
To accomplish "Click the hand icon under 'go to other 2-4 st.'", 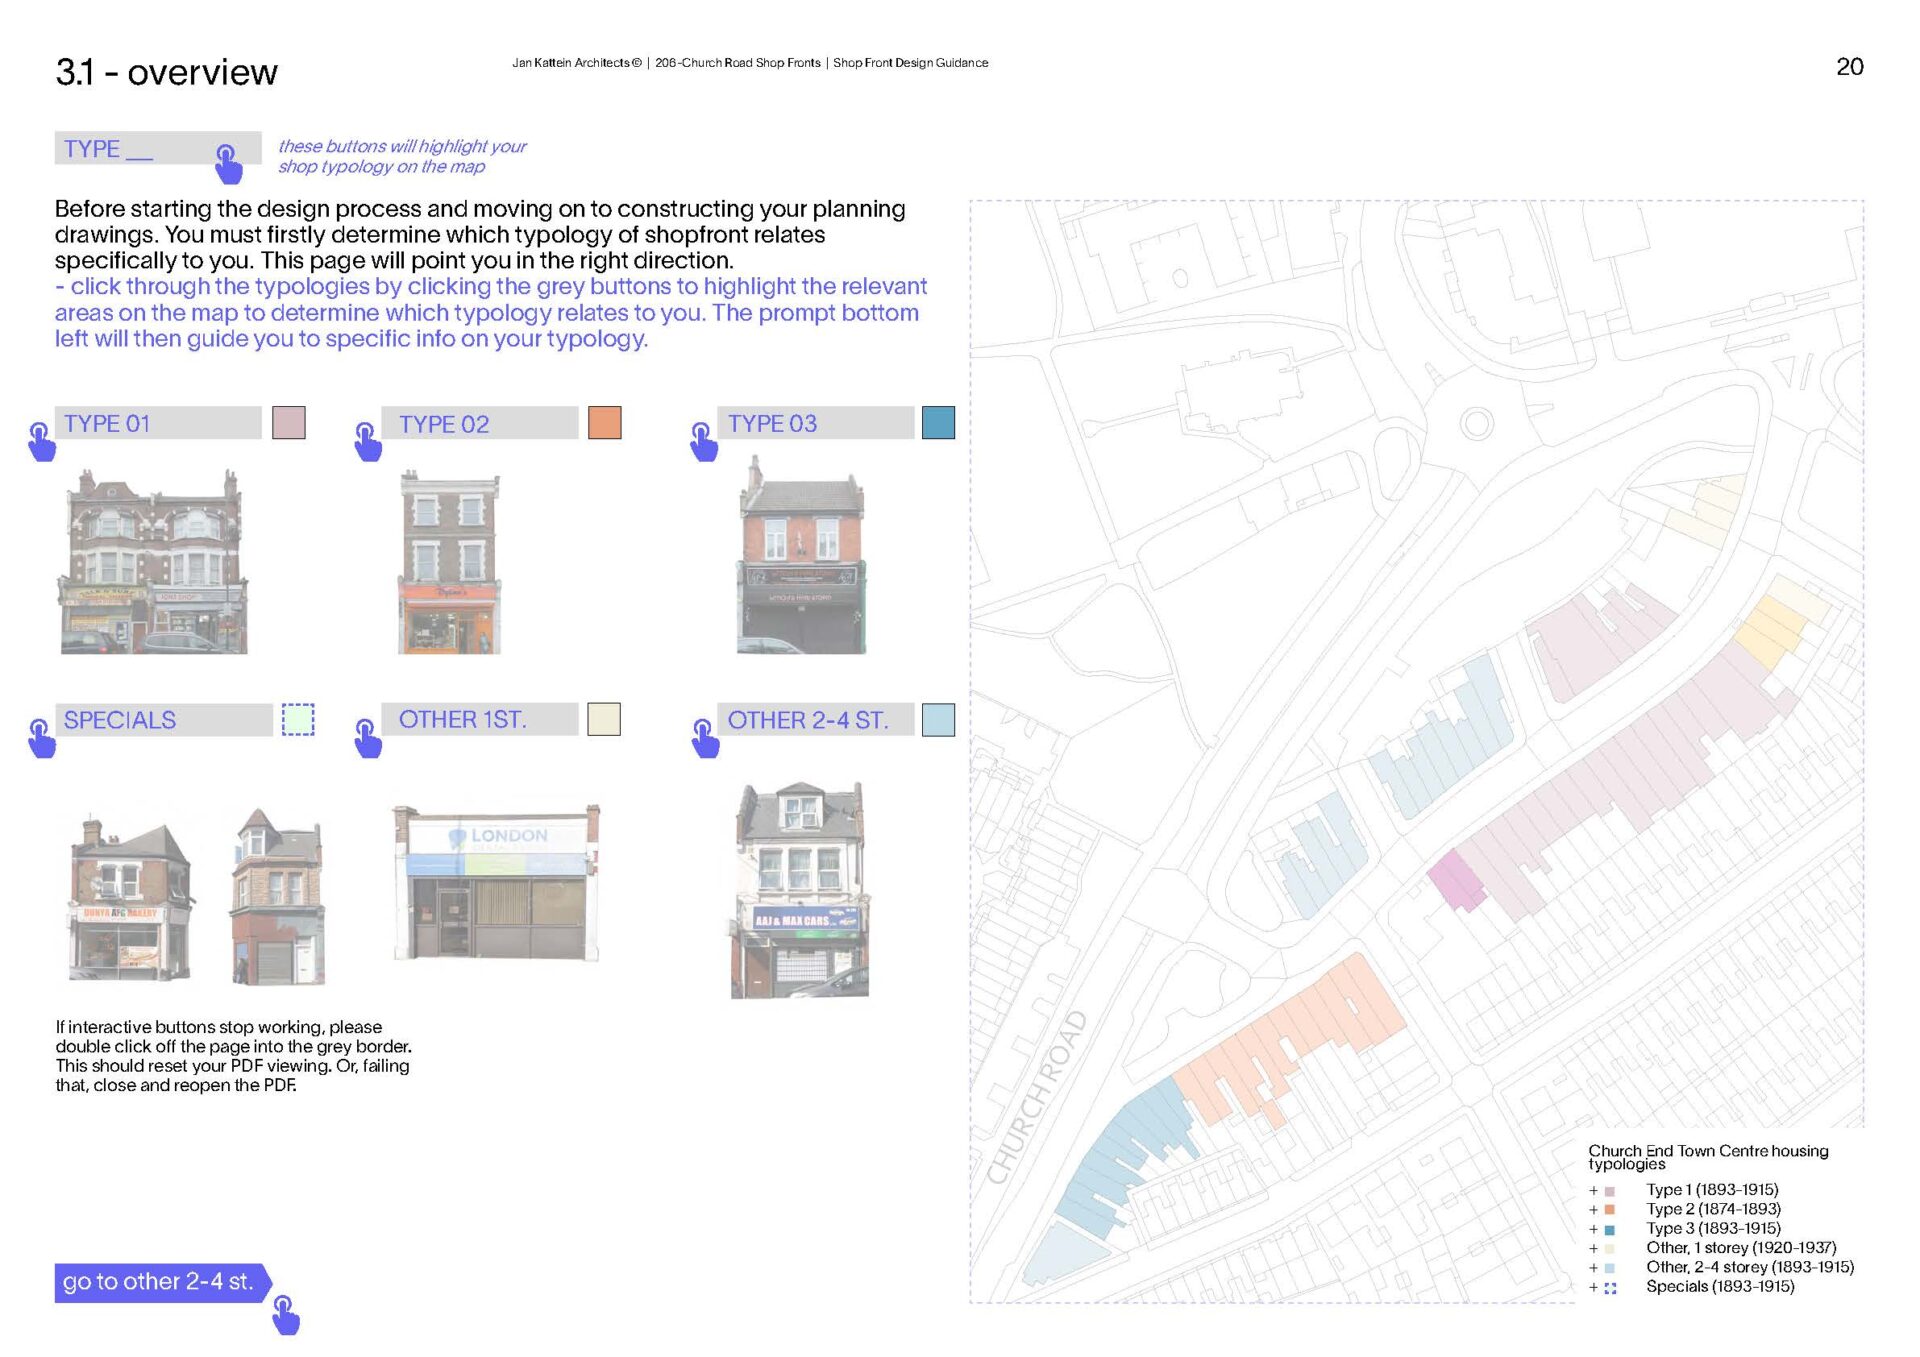I will tap(285, 1315).
